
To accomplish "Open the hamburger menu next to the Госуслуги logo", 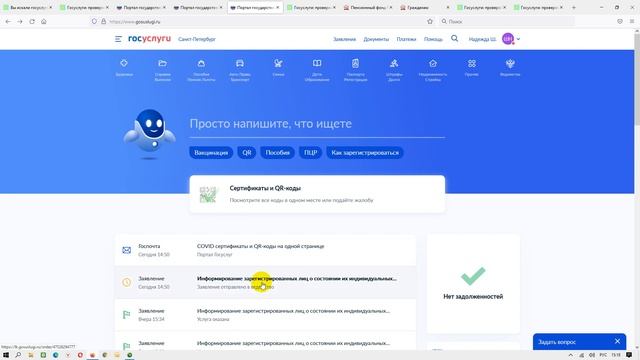I will click(118, 39).
